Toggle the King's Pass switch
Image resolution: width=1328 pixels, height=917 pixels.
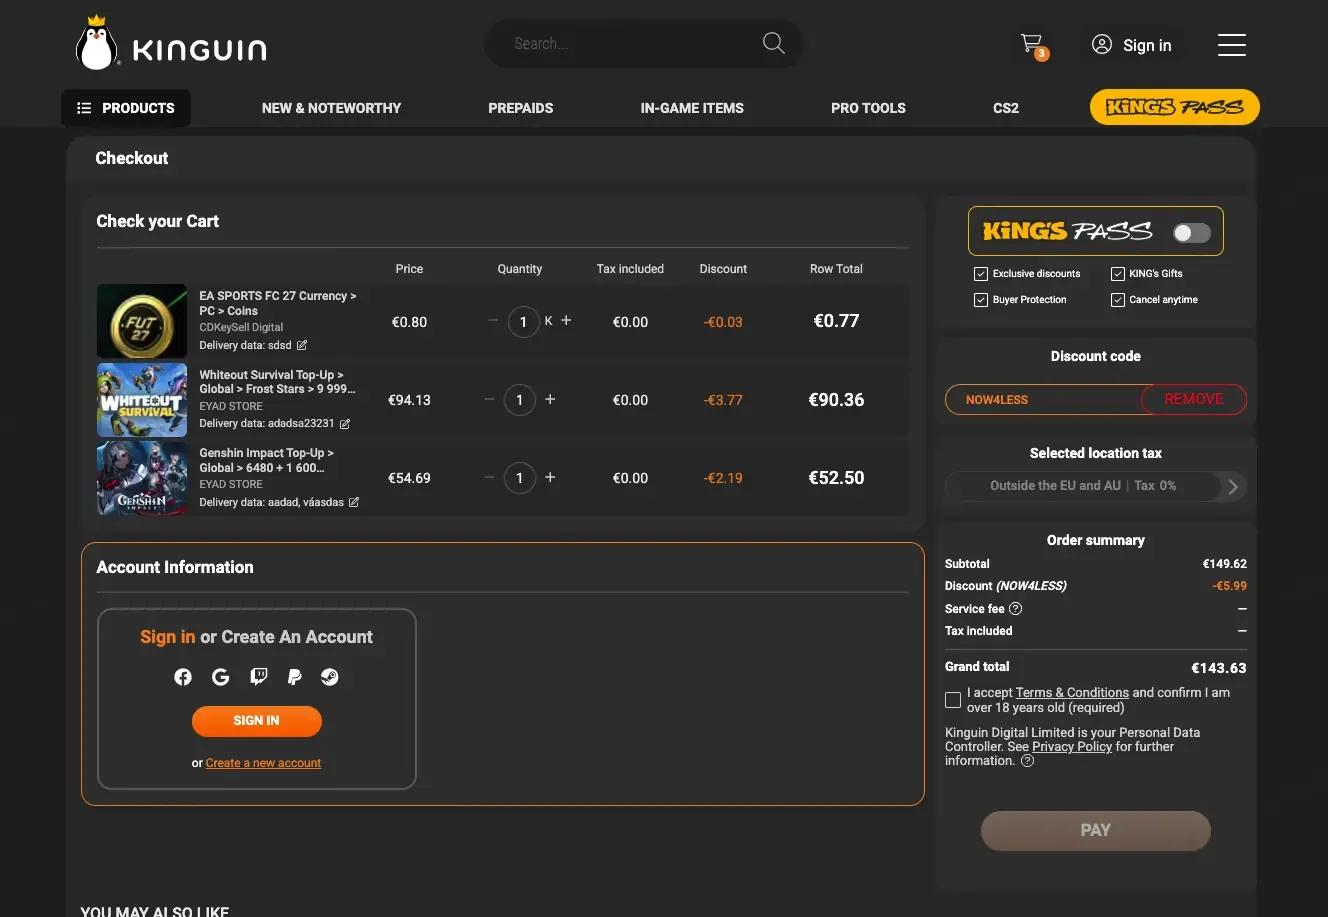(x=1192, y=233)
